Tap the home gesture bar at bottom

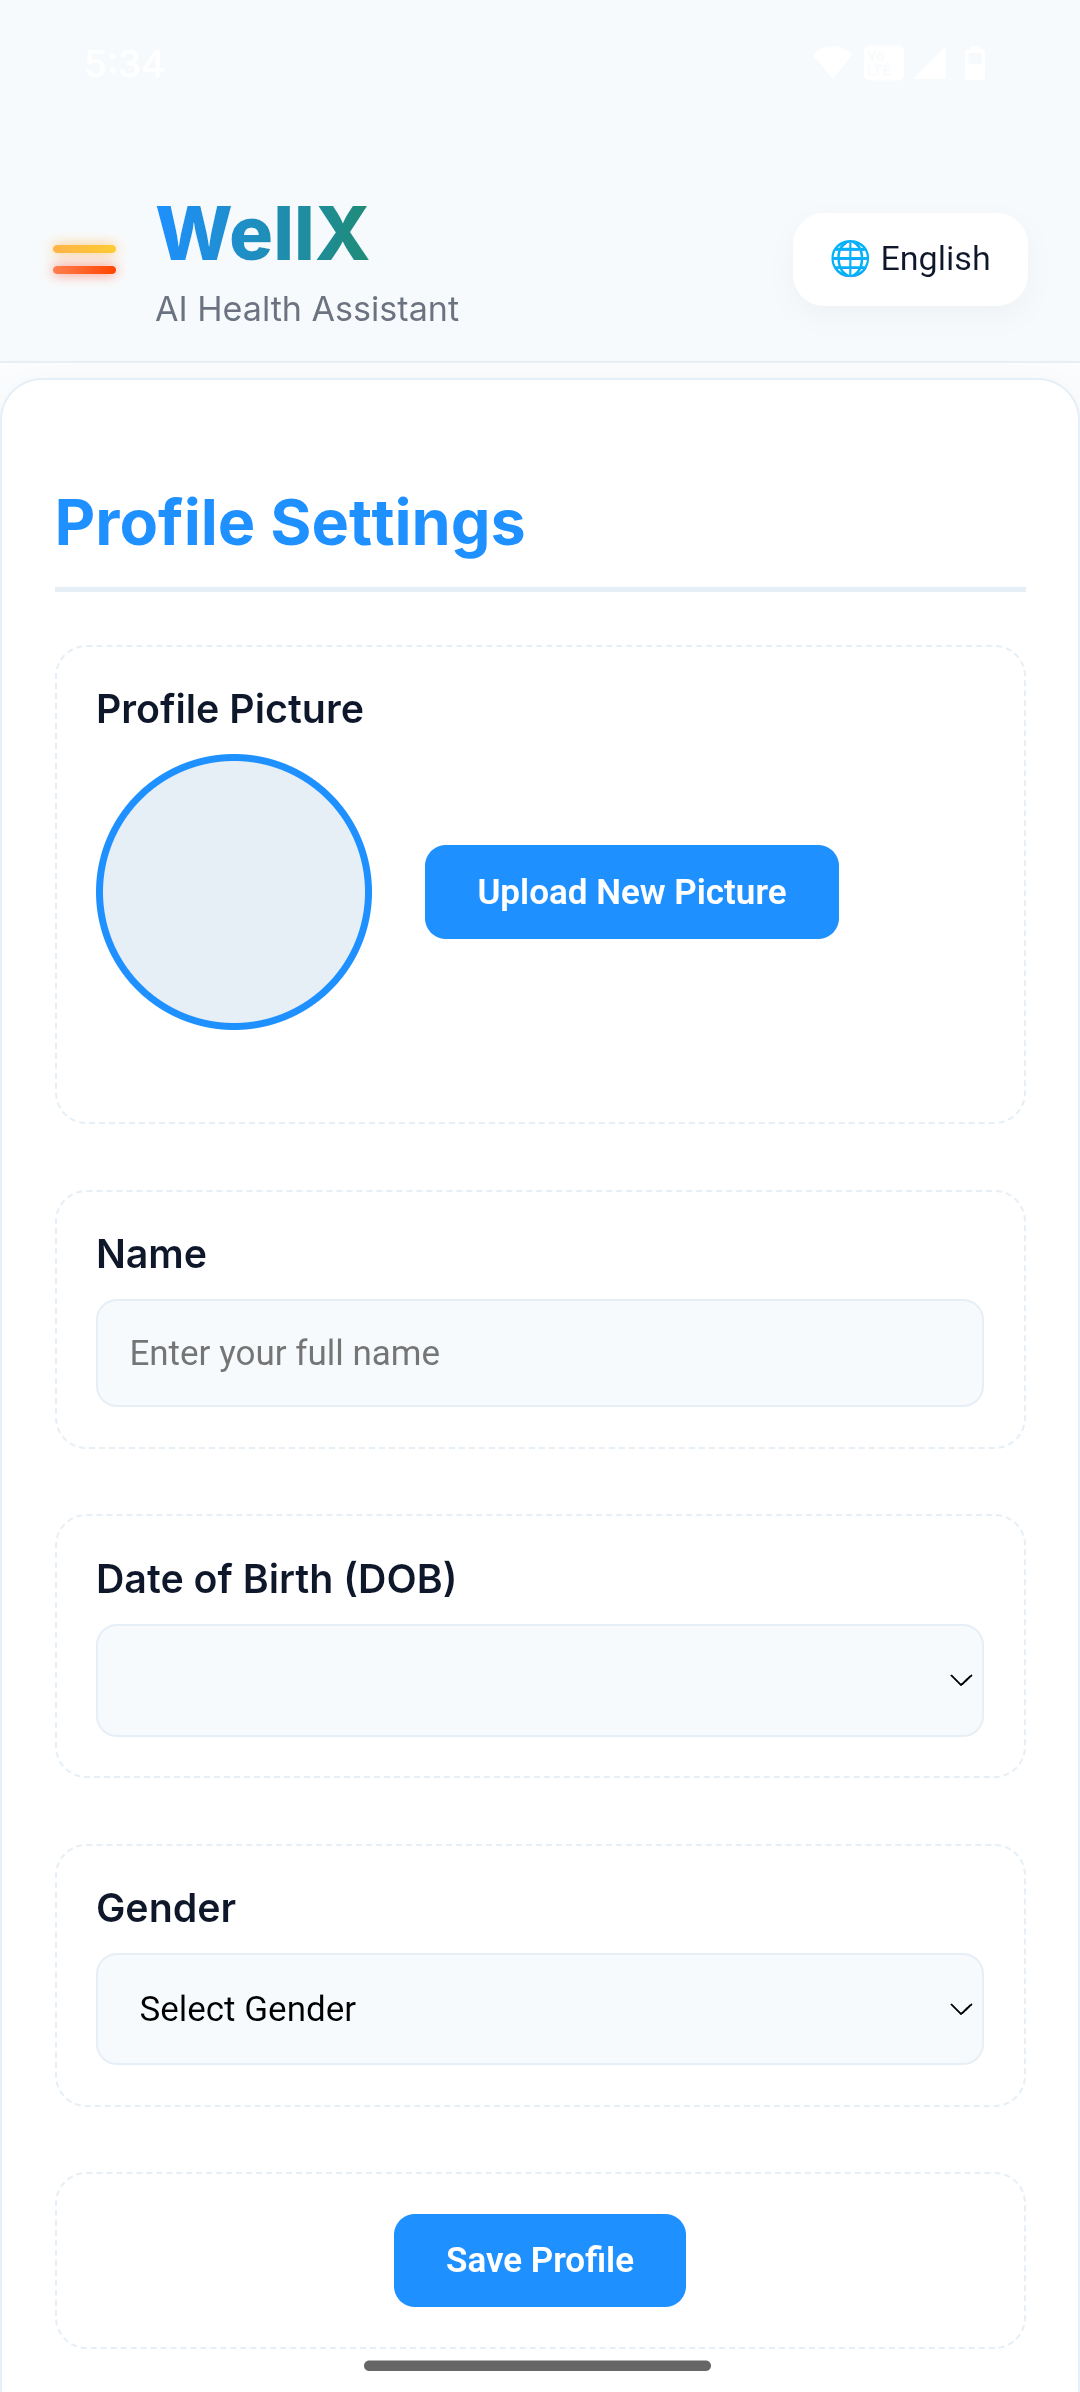pyautogui.click(x=538, y=2366)
